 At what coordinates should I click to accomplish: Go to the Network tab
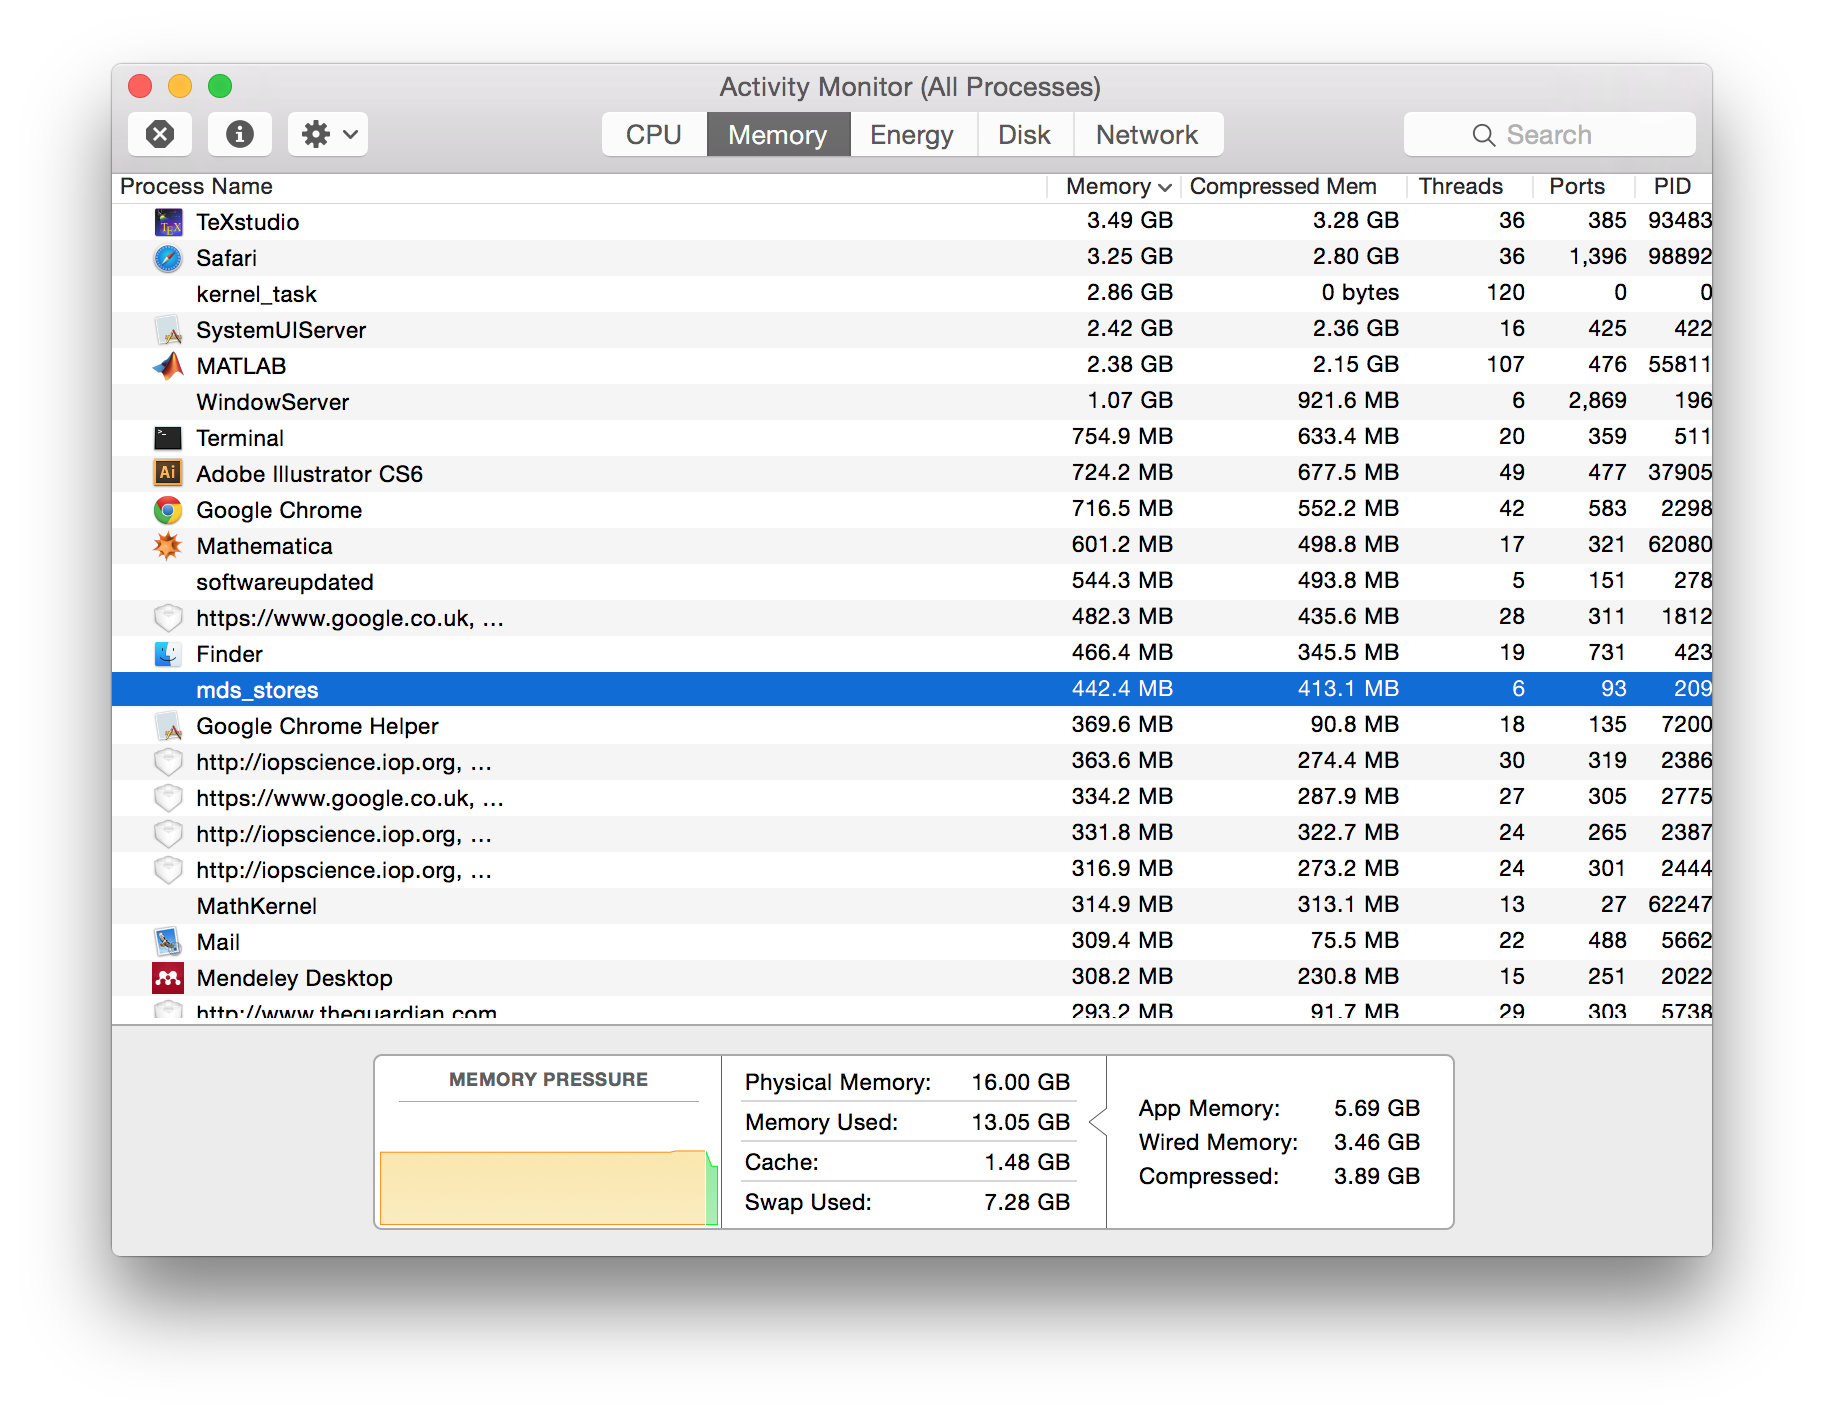click(x=1147, y=134)
